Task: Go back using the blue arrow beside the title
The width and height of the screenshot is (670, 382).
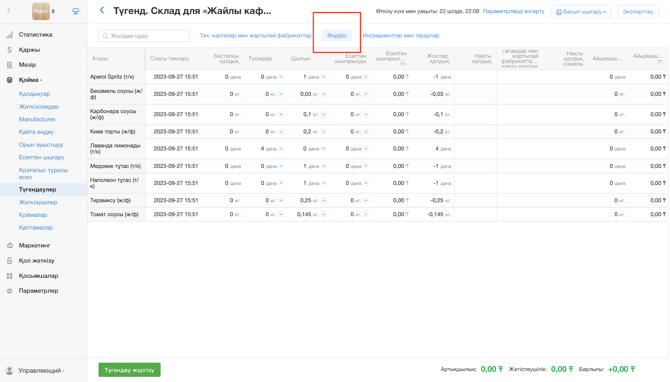Action: pyautogui.click(x=102, y=10)
